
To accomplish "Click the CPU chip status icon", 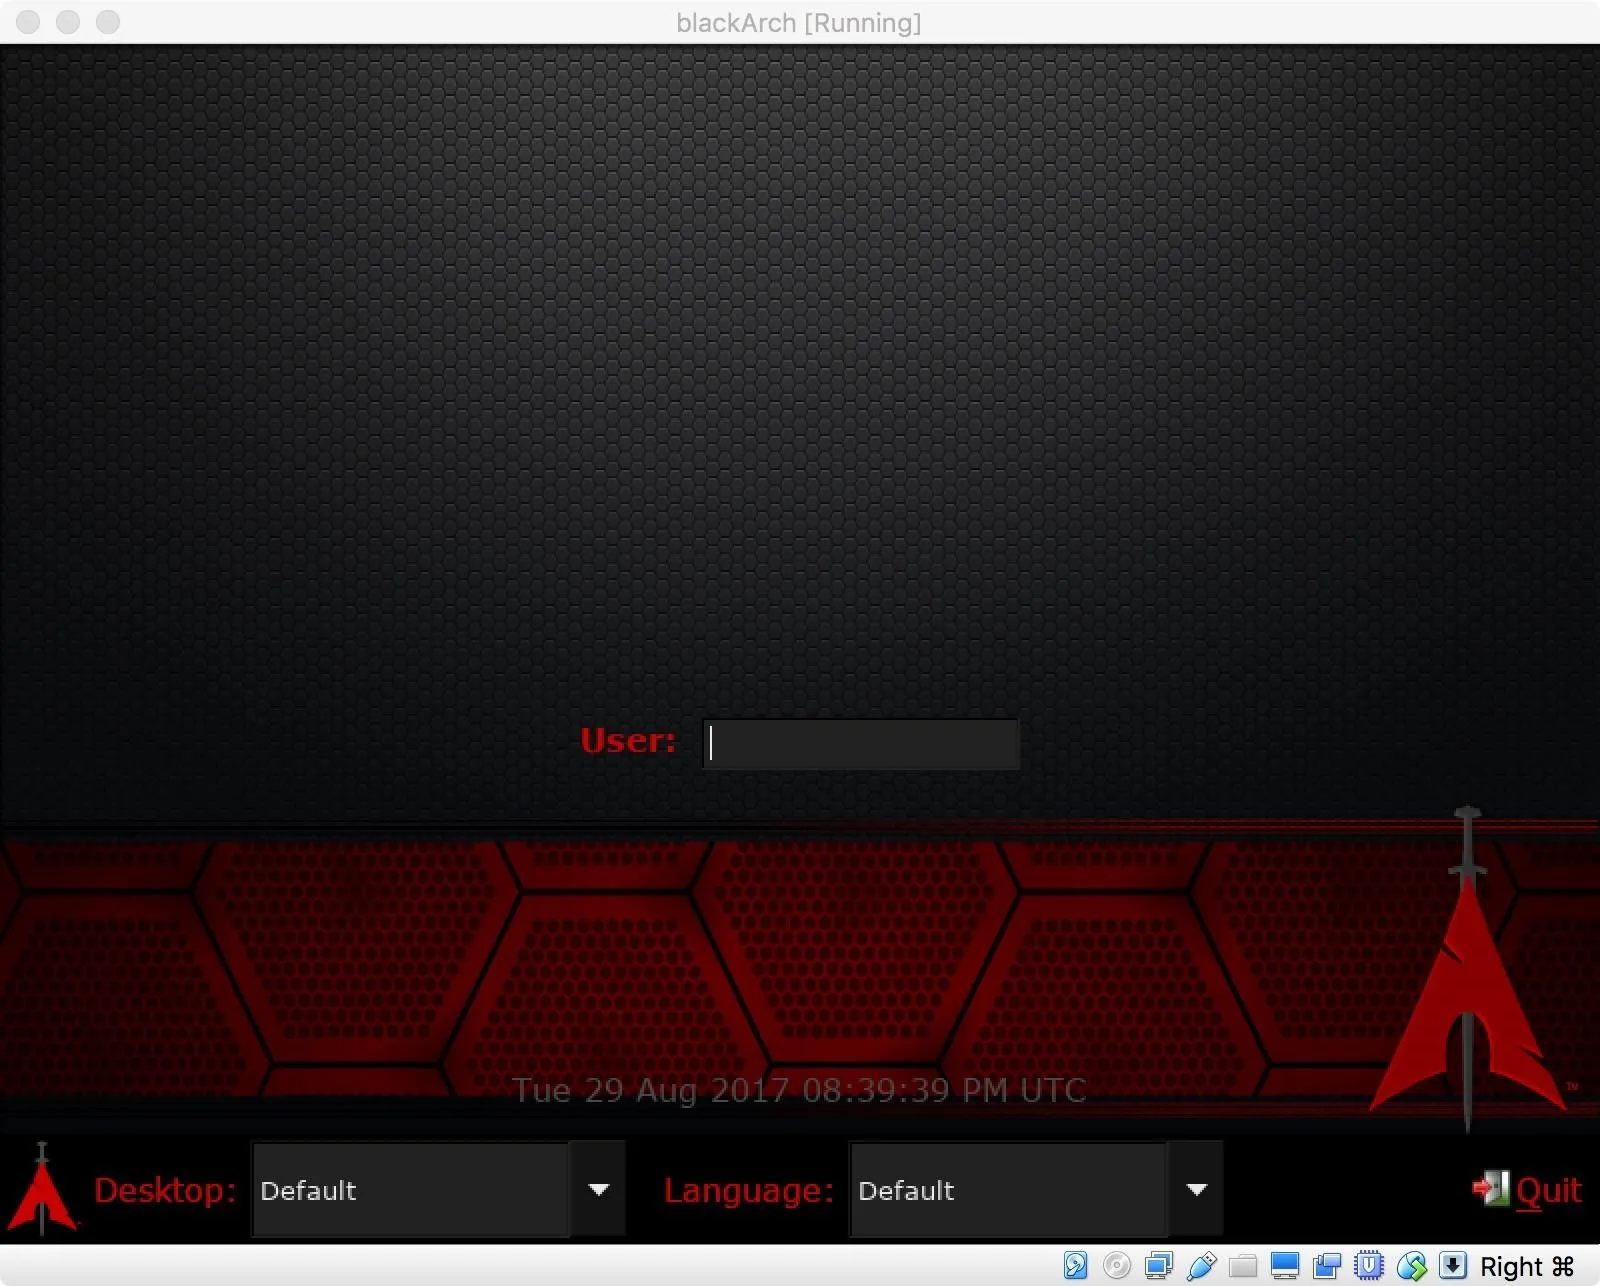I will pos(1369,1265).
